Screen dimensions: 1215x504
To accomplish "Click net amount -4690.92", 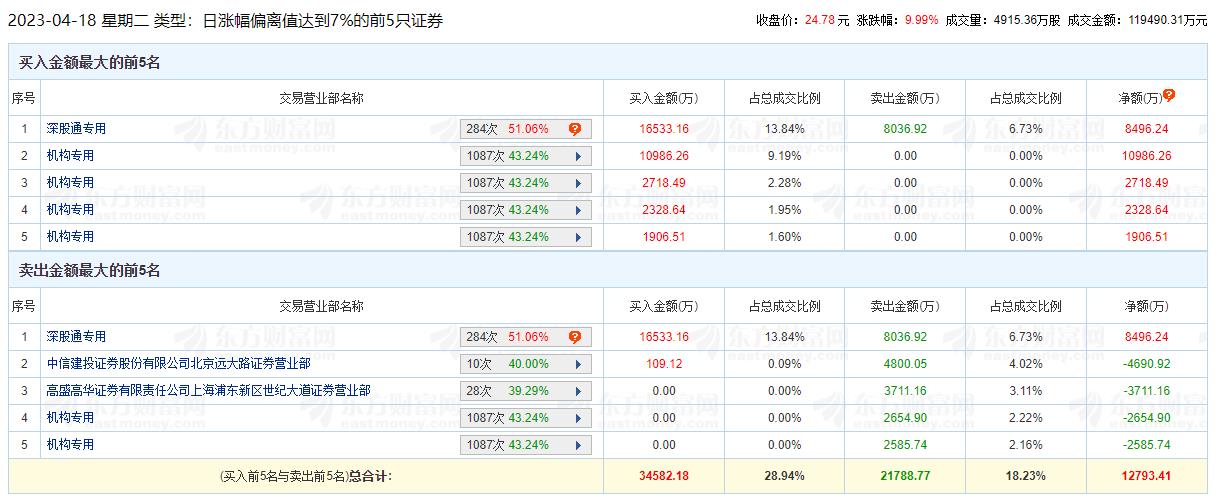I will [x=1146, y=364].
